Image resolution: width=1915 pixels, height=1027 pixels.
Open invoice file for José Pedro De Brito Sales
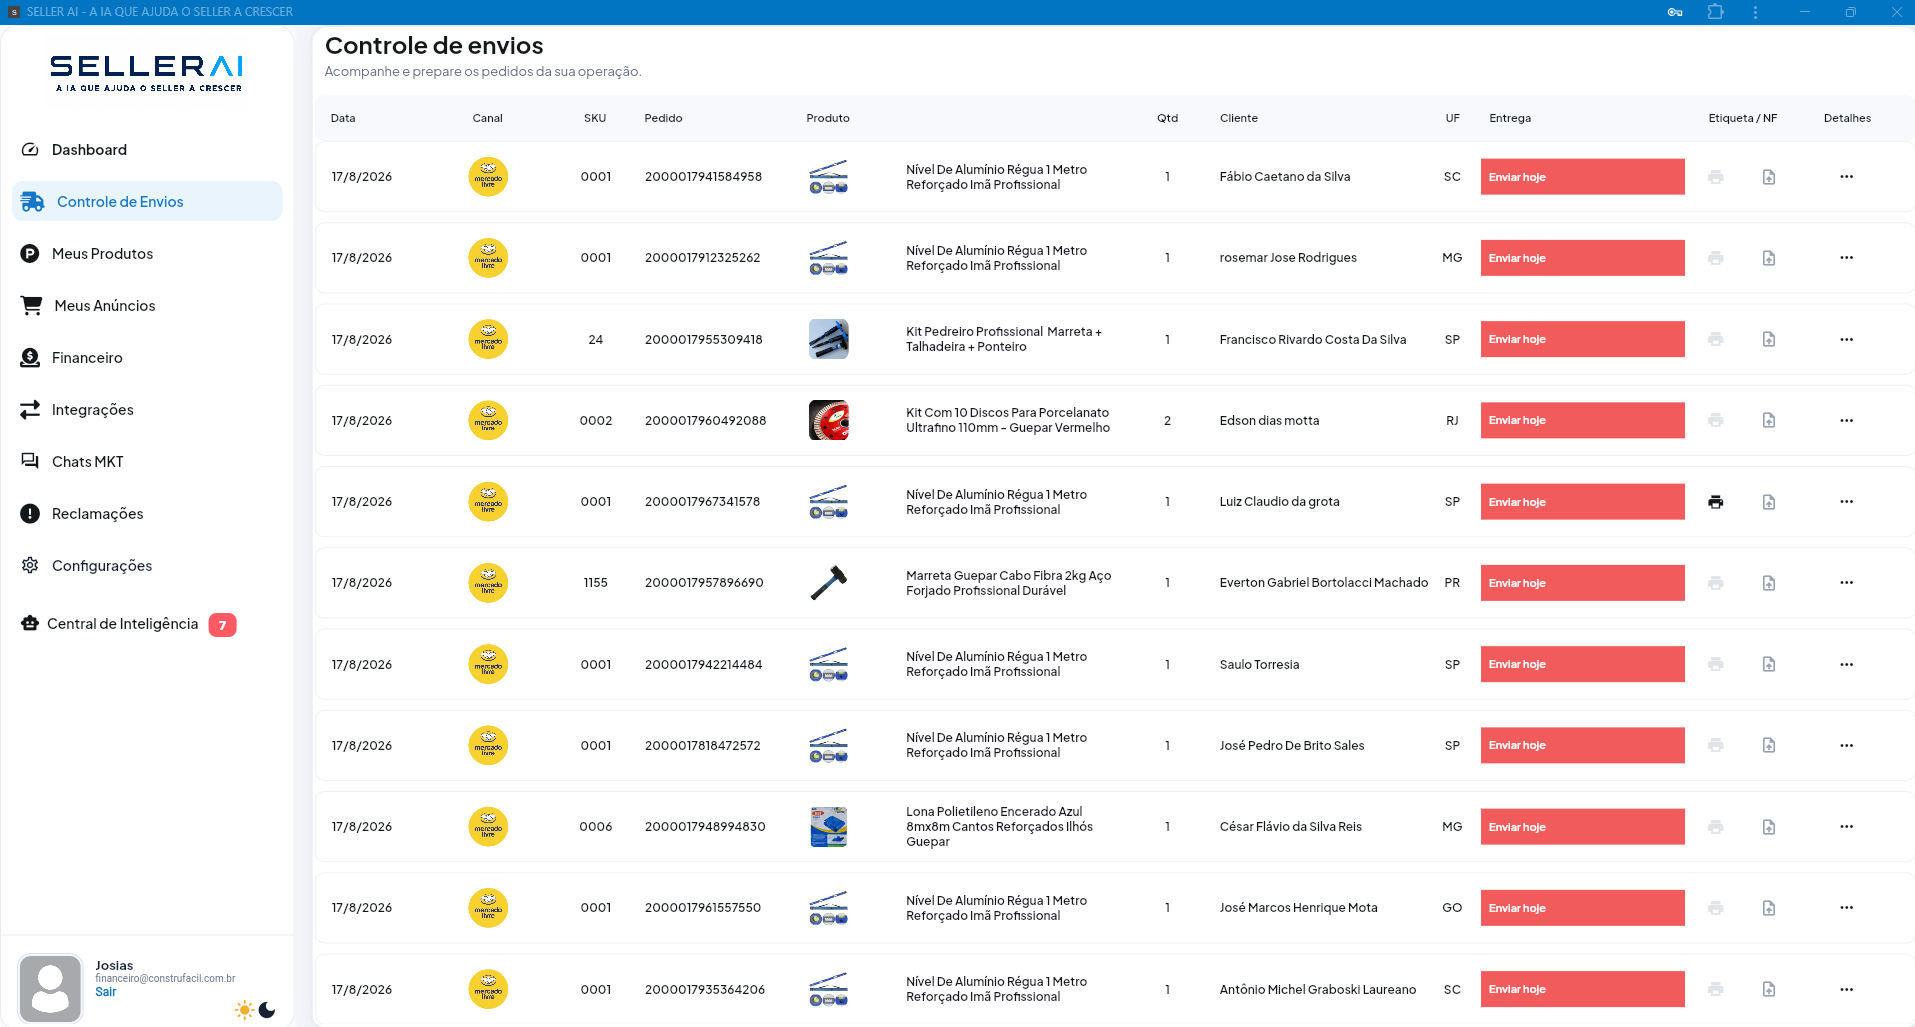click(1769, 745)
